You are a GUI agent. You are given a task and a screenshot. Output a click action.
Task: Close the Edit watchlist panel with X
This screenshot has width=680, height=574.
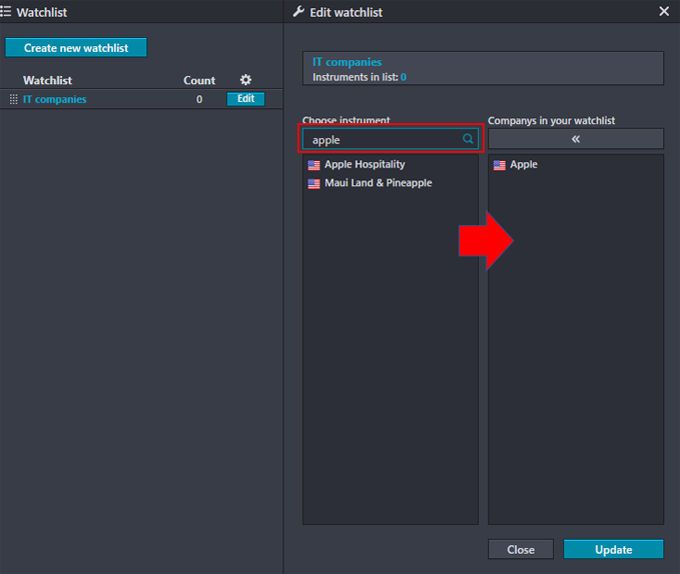[664, 11]
